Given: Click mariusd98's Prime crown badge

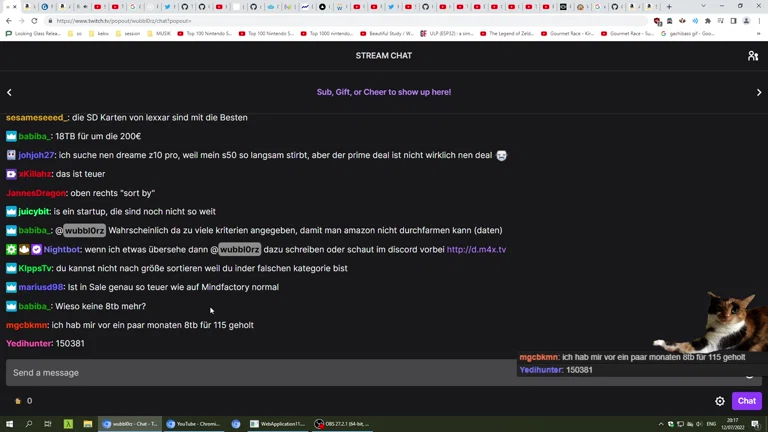Looking at the screenshot, I should click(11, 287).
